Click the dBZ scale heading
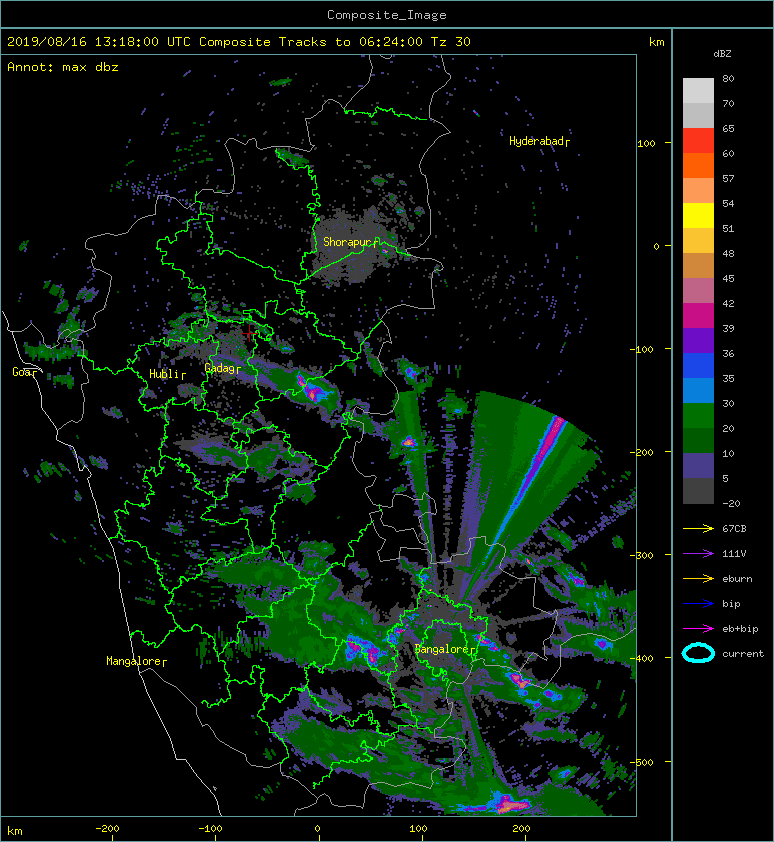This screenshot has width=774, height=842. [x=722, y=54]
